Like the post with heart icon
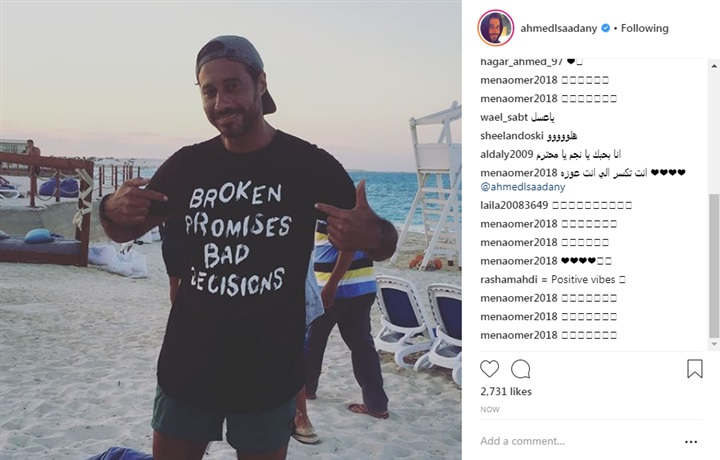 tap(489, 369)
